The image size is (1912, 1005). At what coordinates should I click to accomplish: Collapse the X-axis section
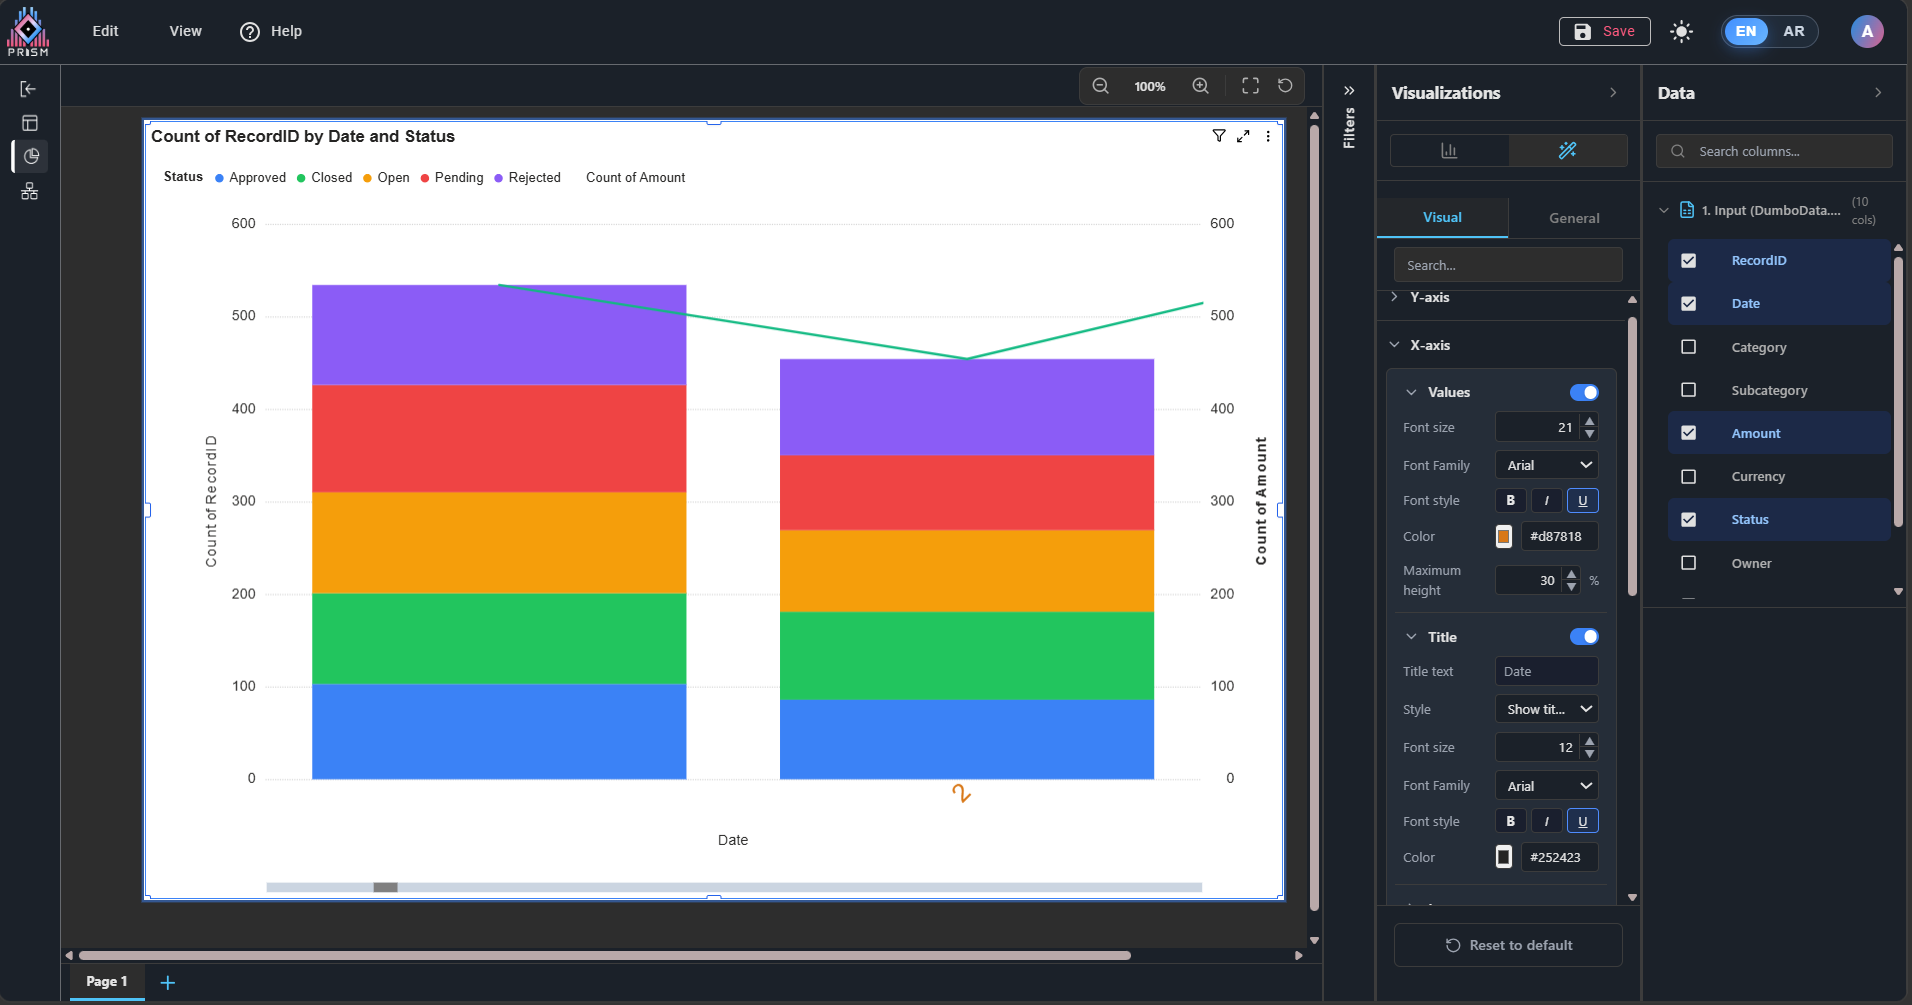click(1395, 345)
